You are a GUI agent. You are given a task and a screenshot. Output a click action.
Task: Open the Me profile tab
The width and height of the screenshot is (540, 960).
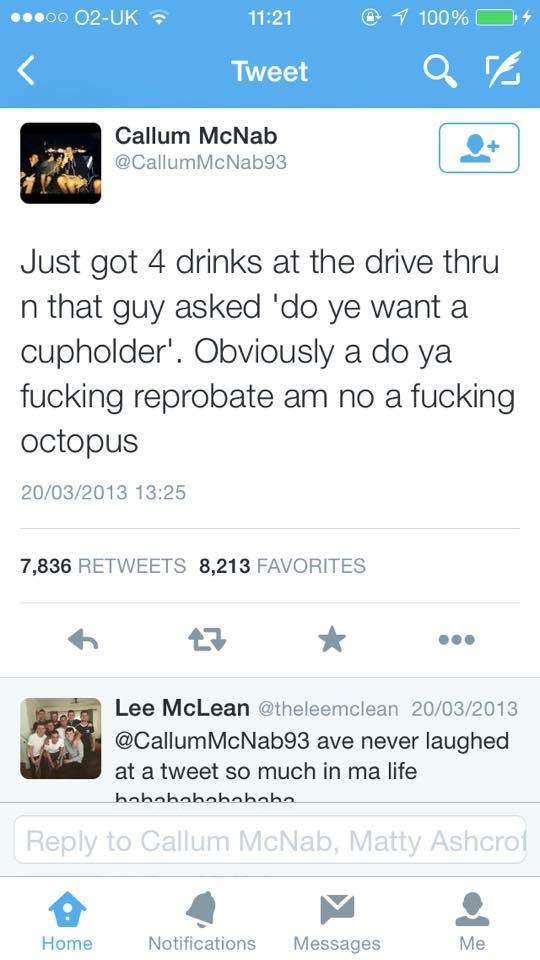tap(472, 921)
